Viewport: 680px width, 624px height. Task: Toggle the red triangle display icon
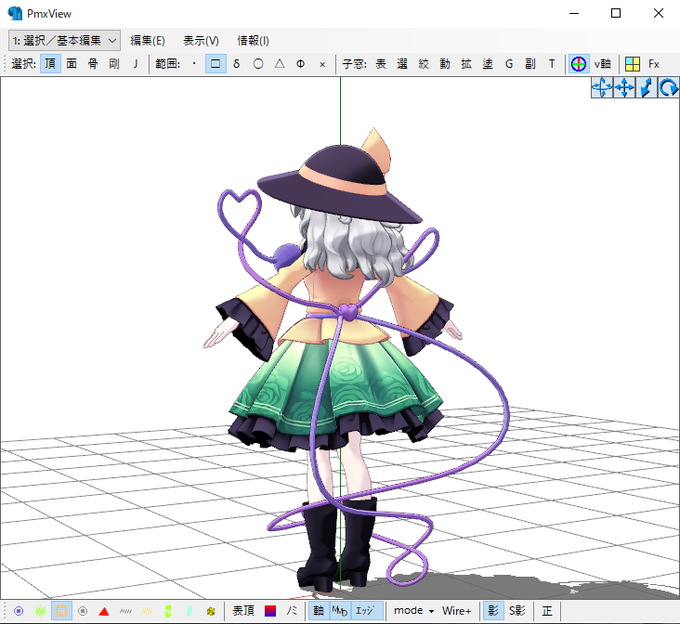coord(104,611)
